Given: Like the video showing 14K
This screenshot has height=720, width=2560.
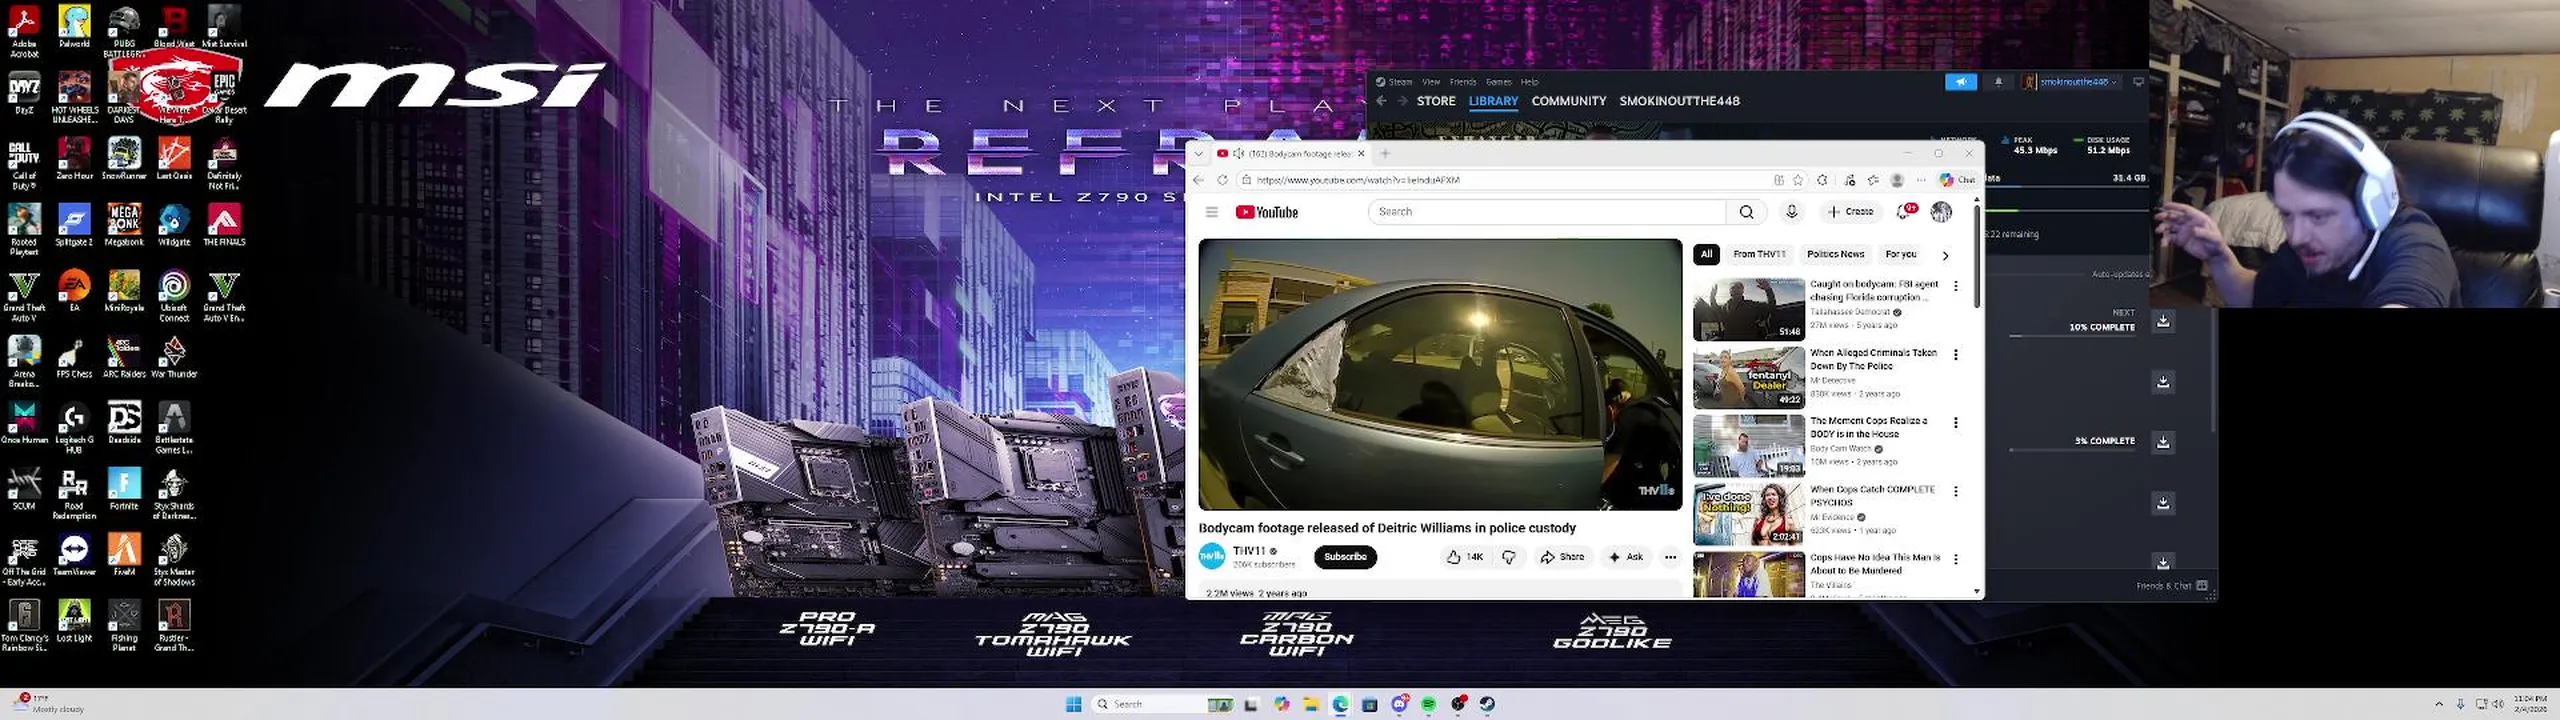Looking at the screenshot, I should coord(1464,557).
